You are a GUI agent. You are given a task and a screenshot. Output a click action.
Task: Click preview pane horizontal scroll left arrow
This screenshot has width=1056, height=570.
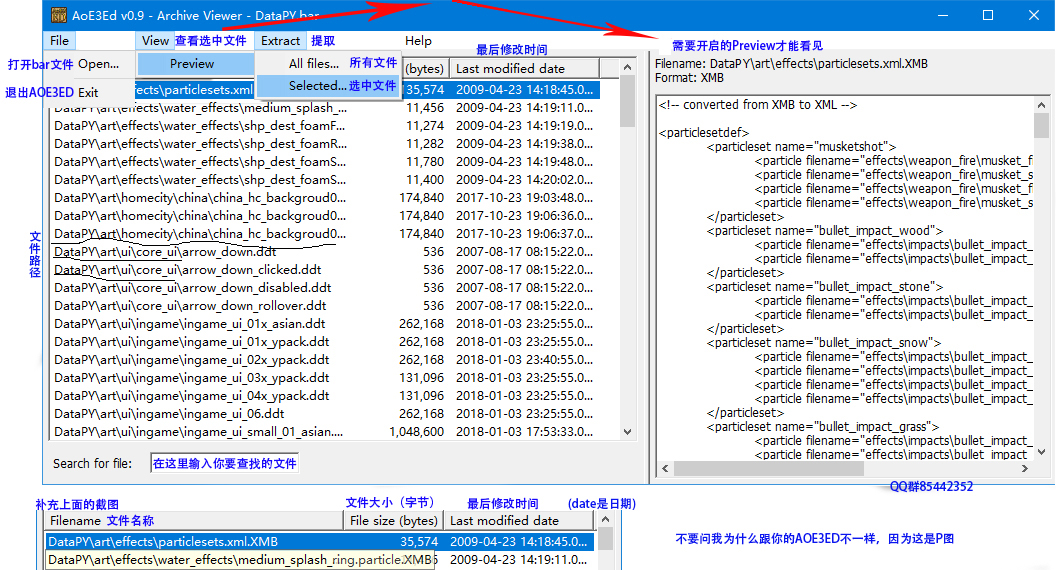[665, 468]
